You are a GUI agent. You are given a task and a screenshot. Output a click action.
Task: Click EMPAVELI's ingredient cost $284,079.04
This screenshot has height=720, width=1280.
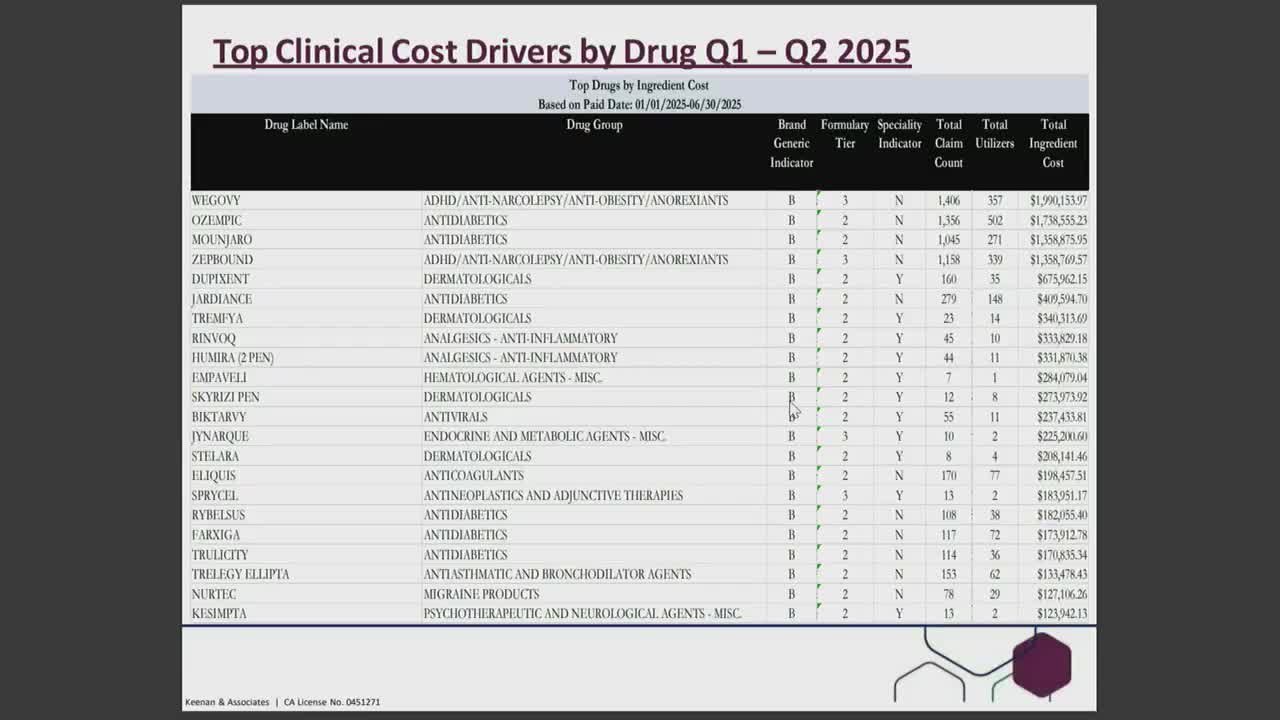(1061, 378)
